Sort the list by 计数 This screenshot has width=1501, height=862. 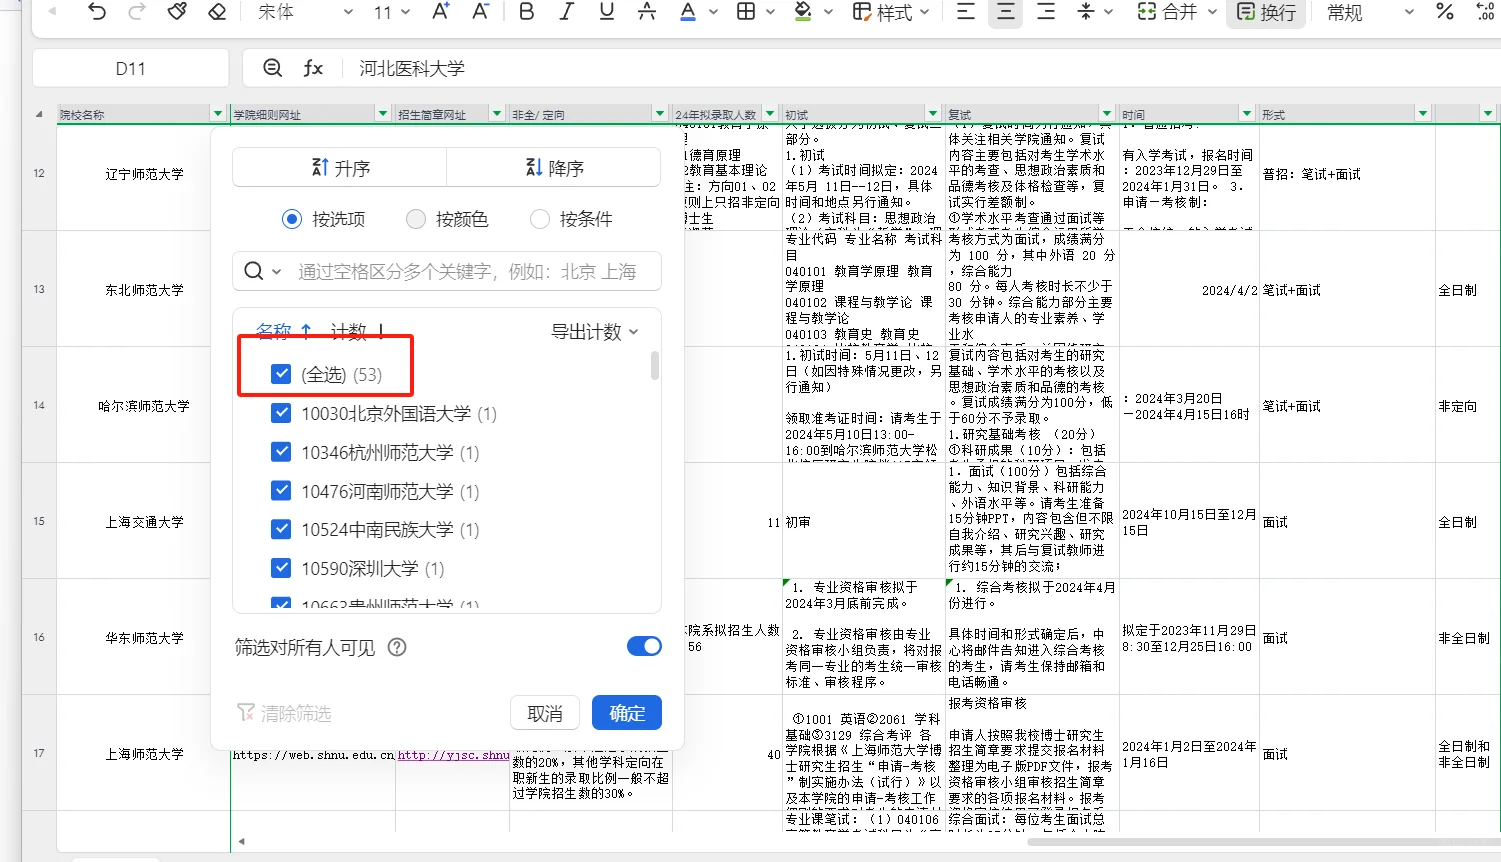click(x=358, y=331)
